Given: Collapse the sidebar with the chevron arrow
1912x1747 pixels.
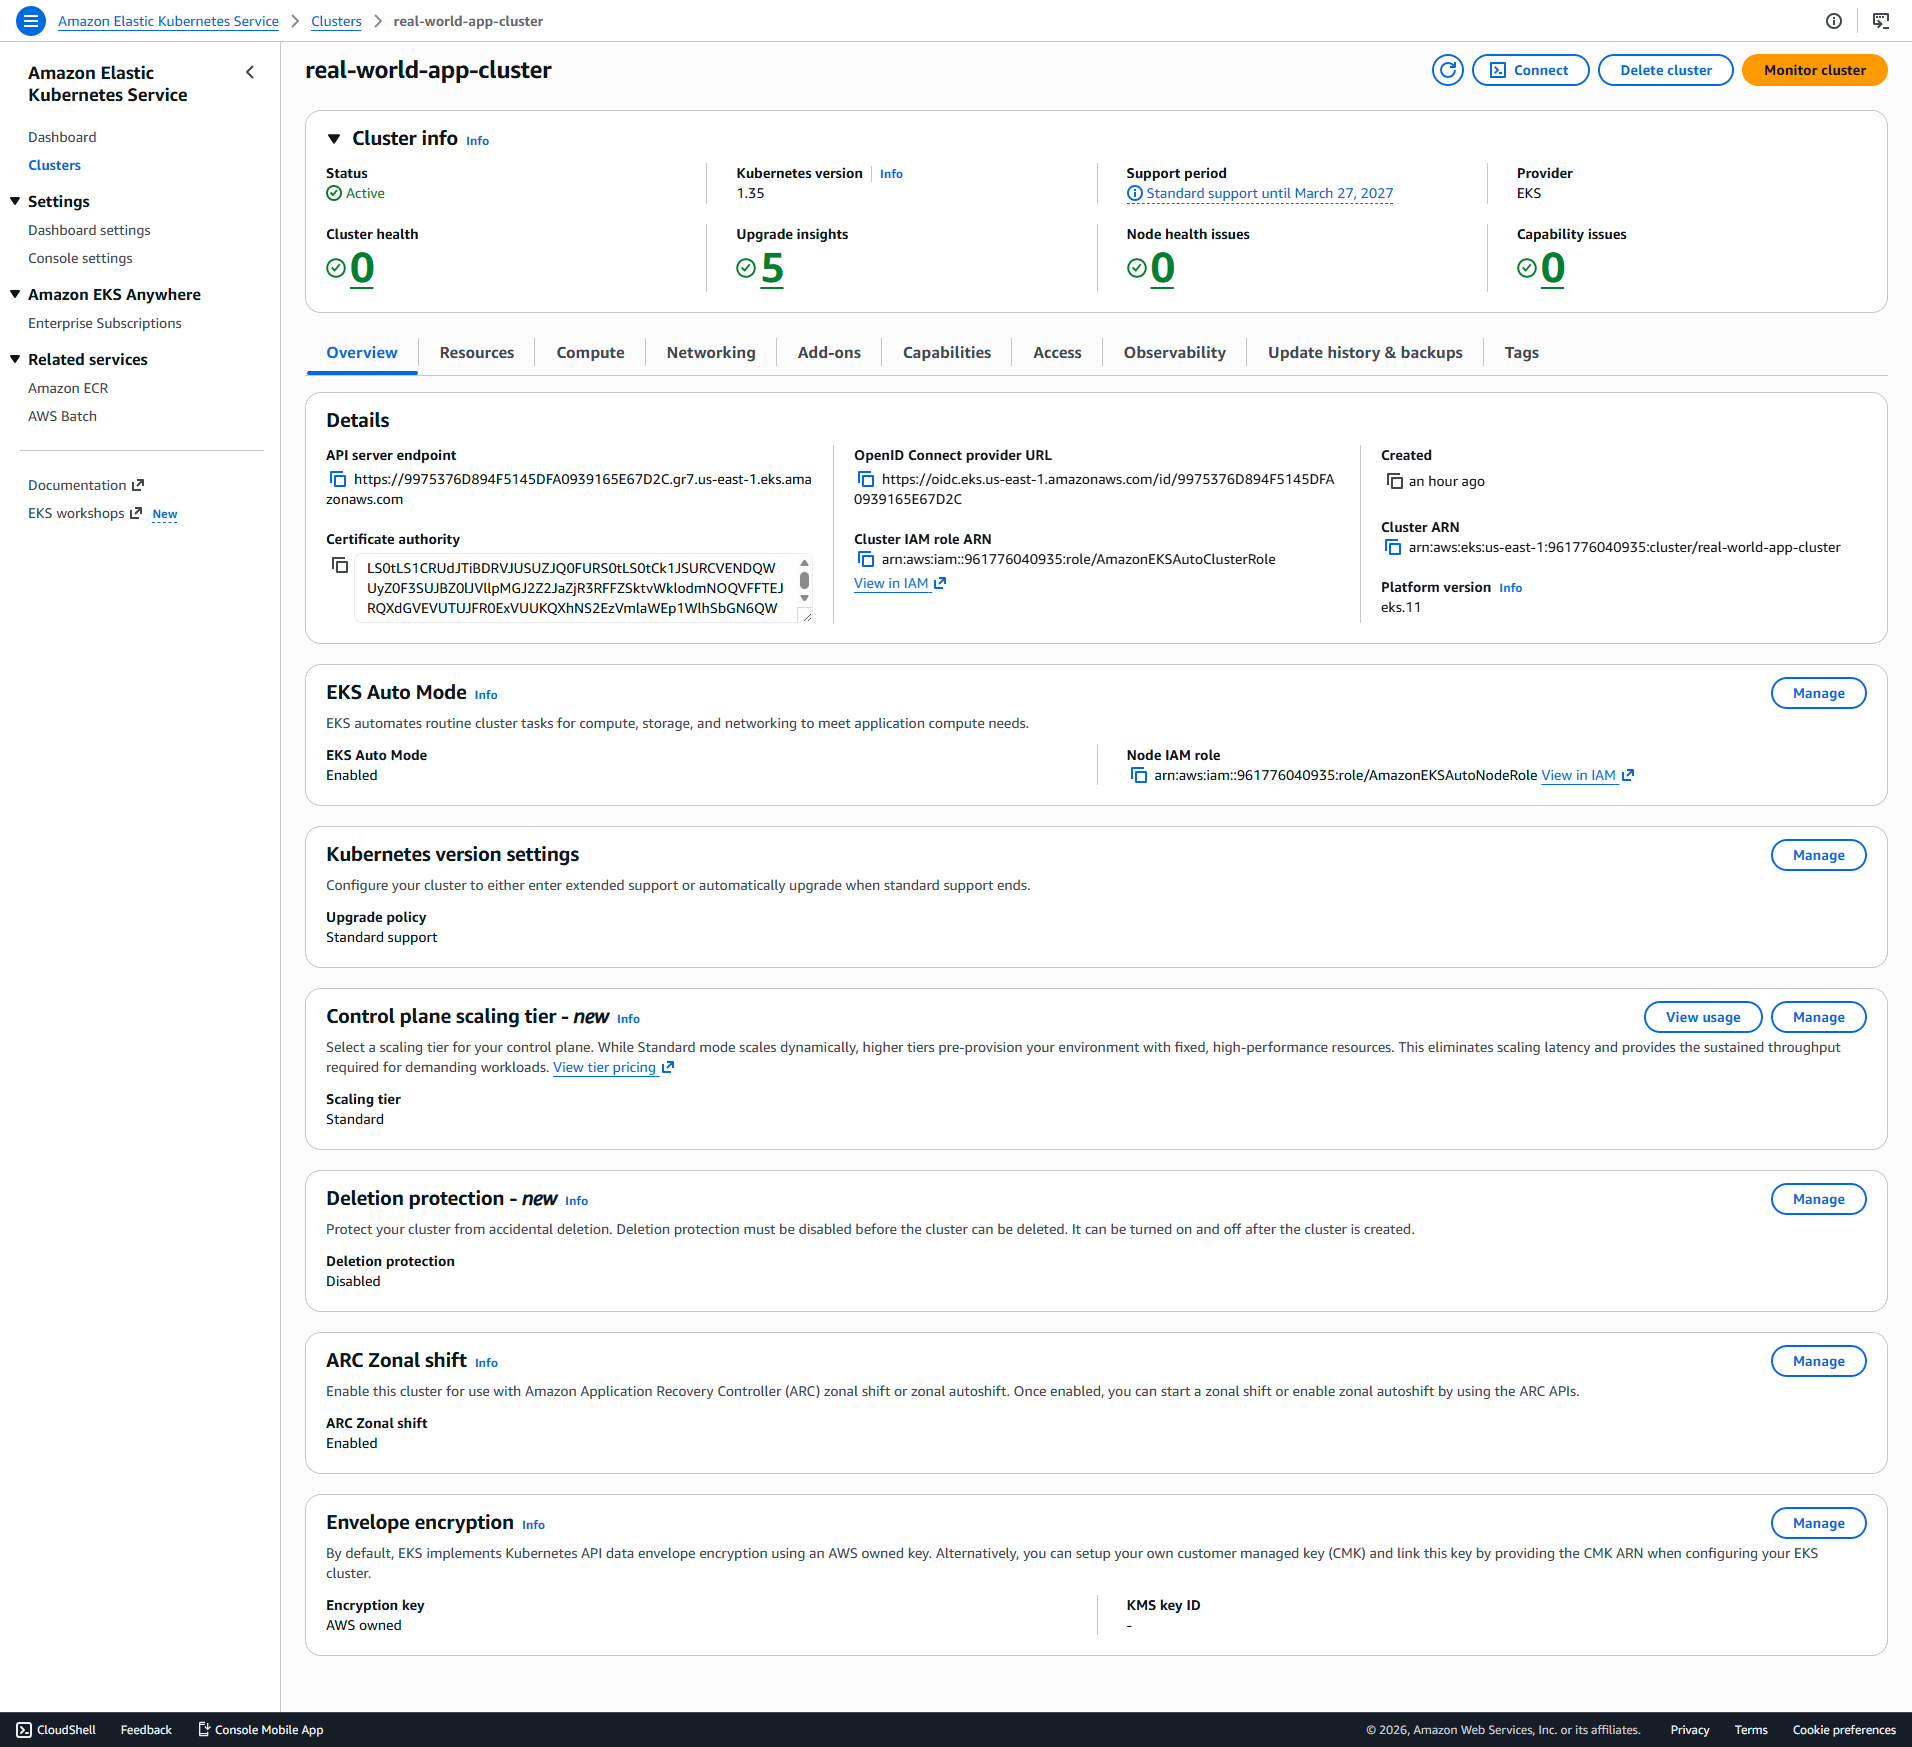Looking at the screenshot, I should 250,72.
